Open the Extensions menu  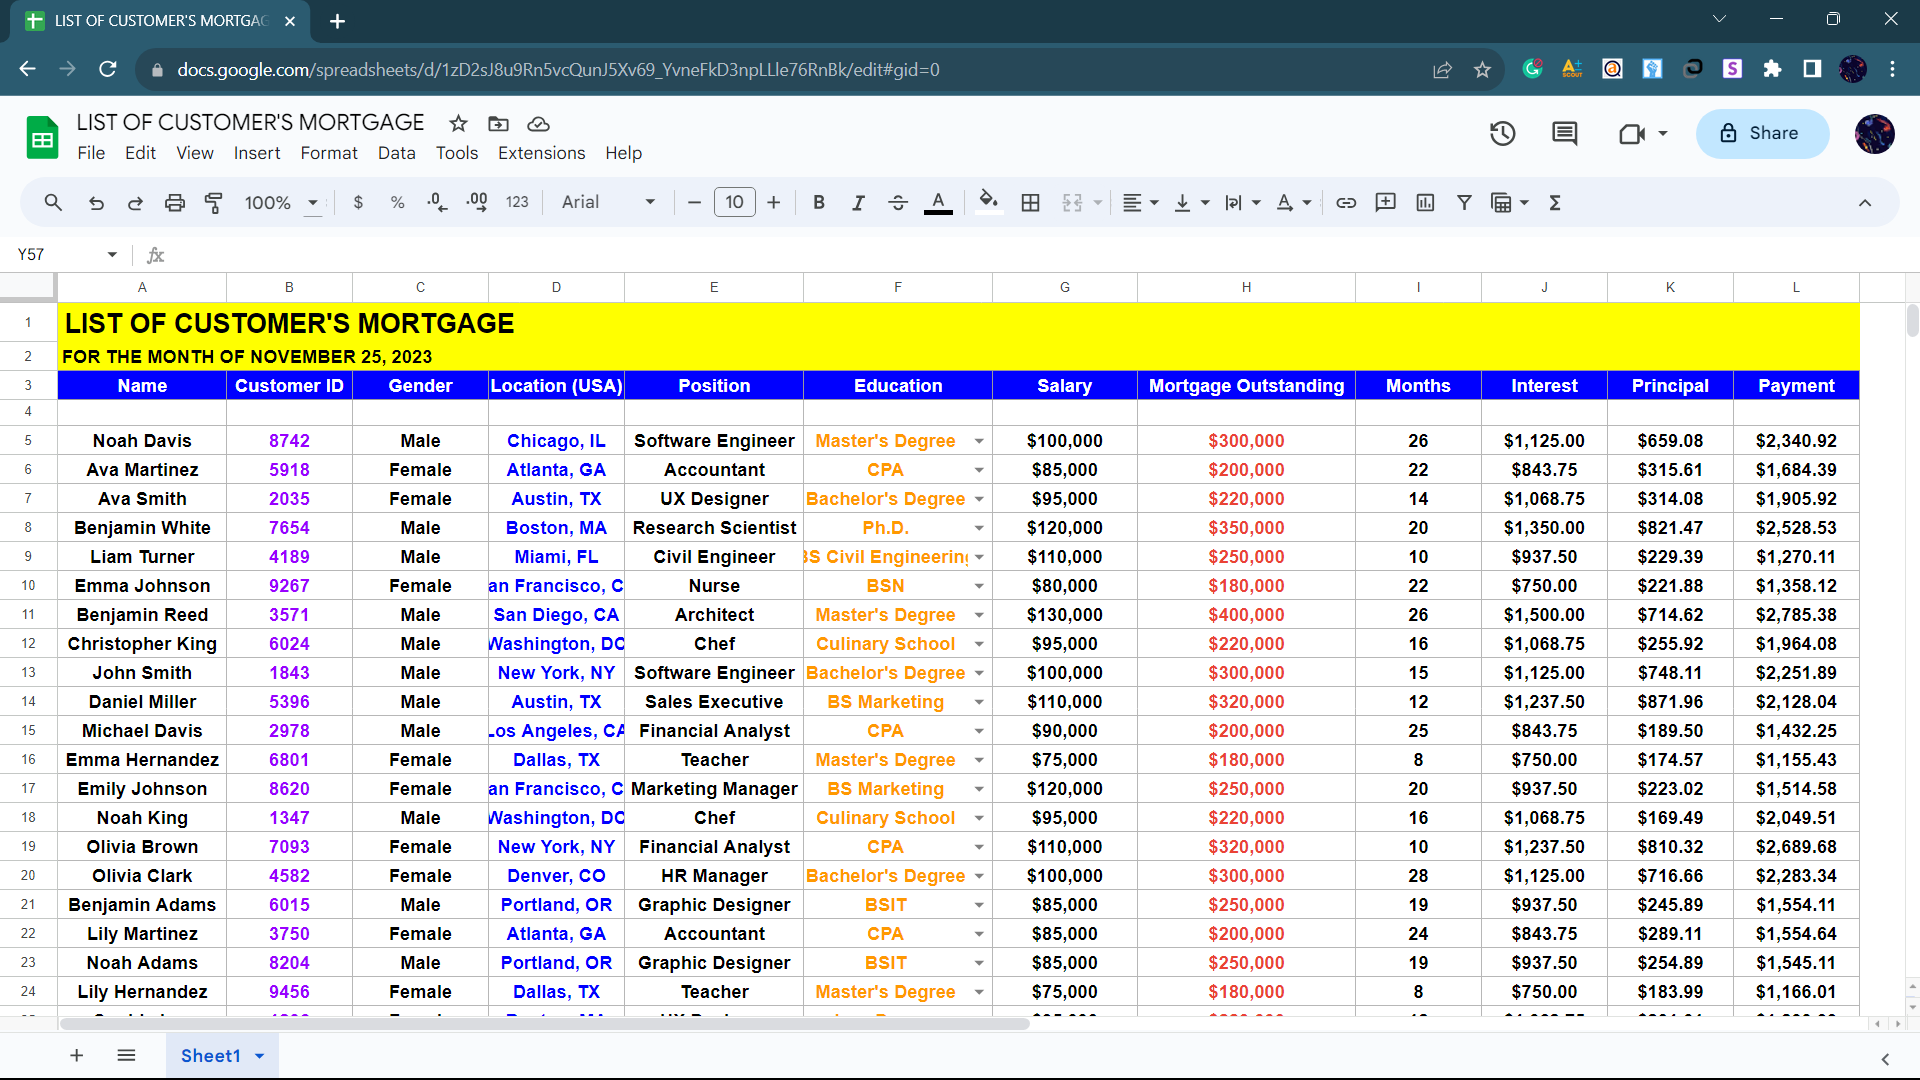[541, 153]
